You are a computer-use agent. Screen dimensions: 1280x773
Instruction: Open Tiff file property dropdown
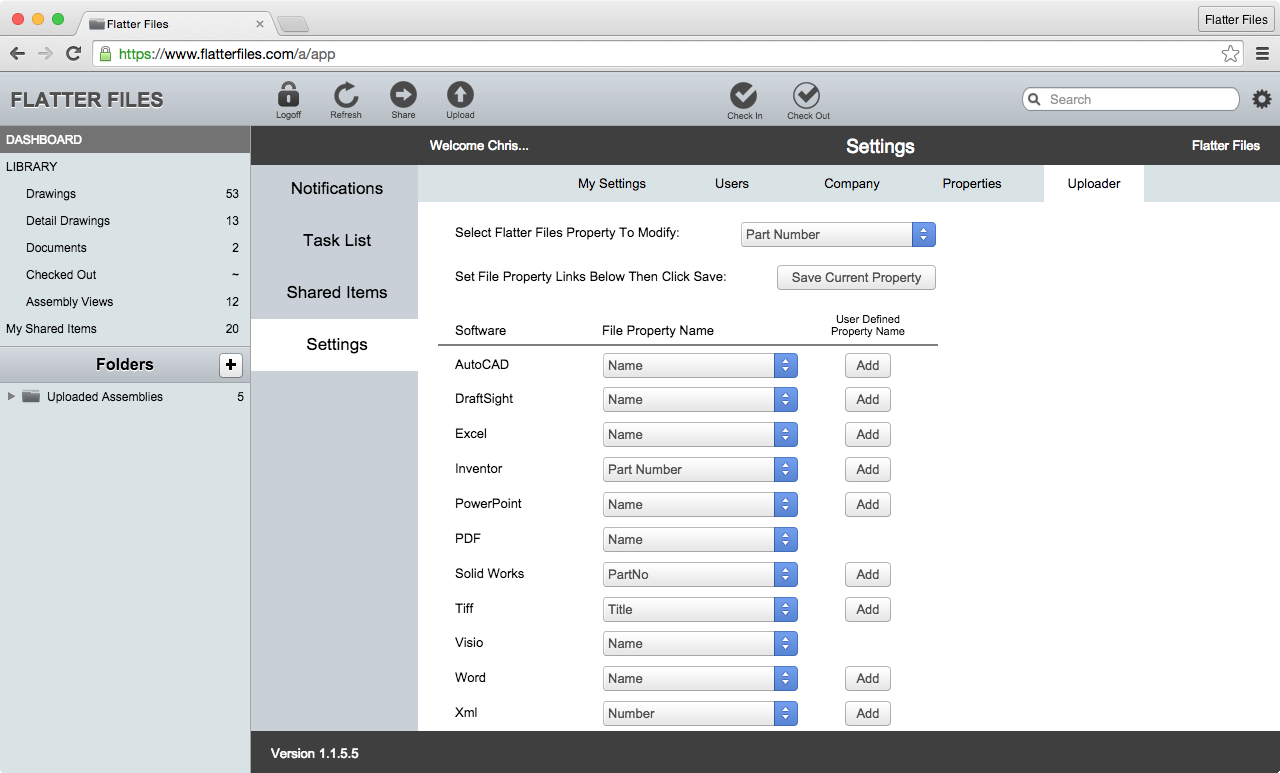(700, 610)
